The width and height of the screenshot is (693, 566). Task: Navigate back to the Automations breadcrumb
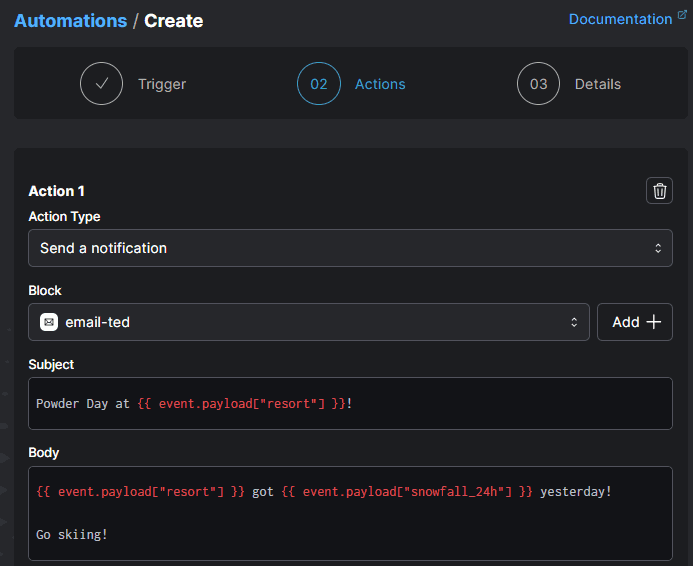tap(70, 21)
